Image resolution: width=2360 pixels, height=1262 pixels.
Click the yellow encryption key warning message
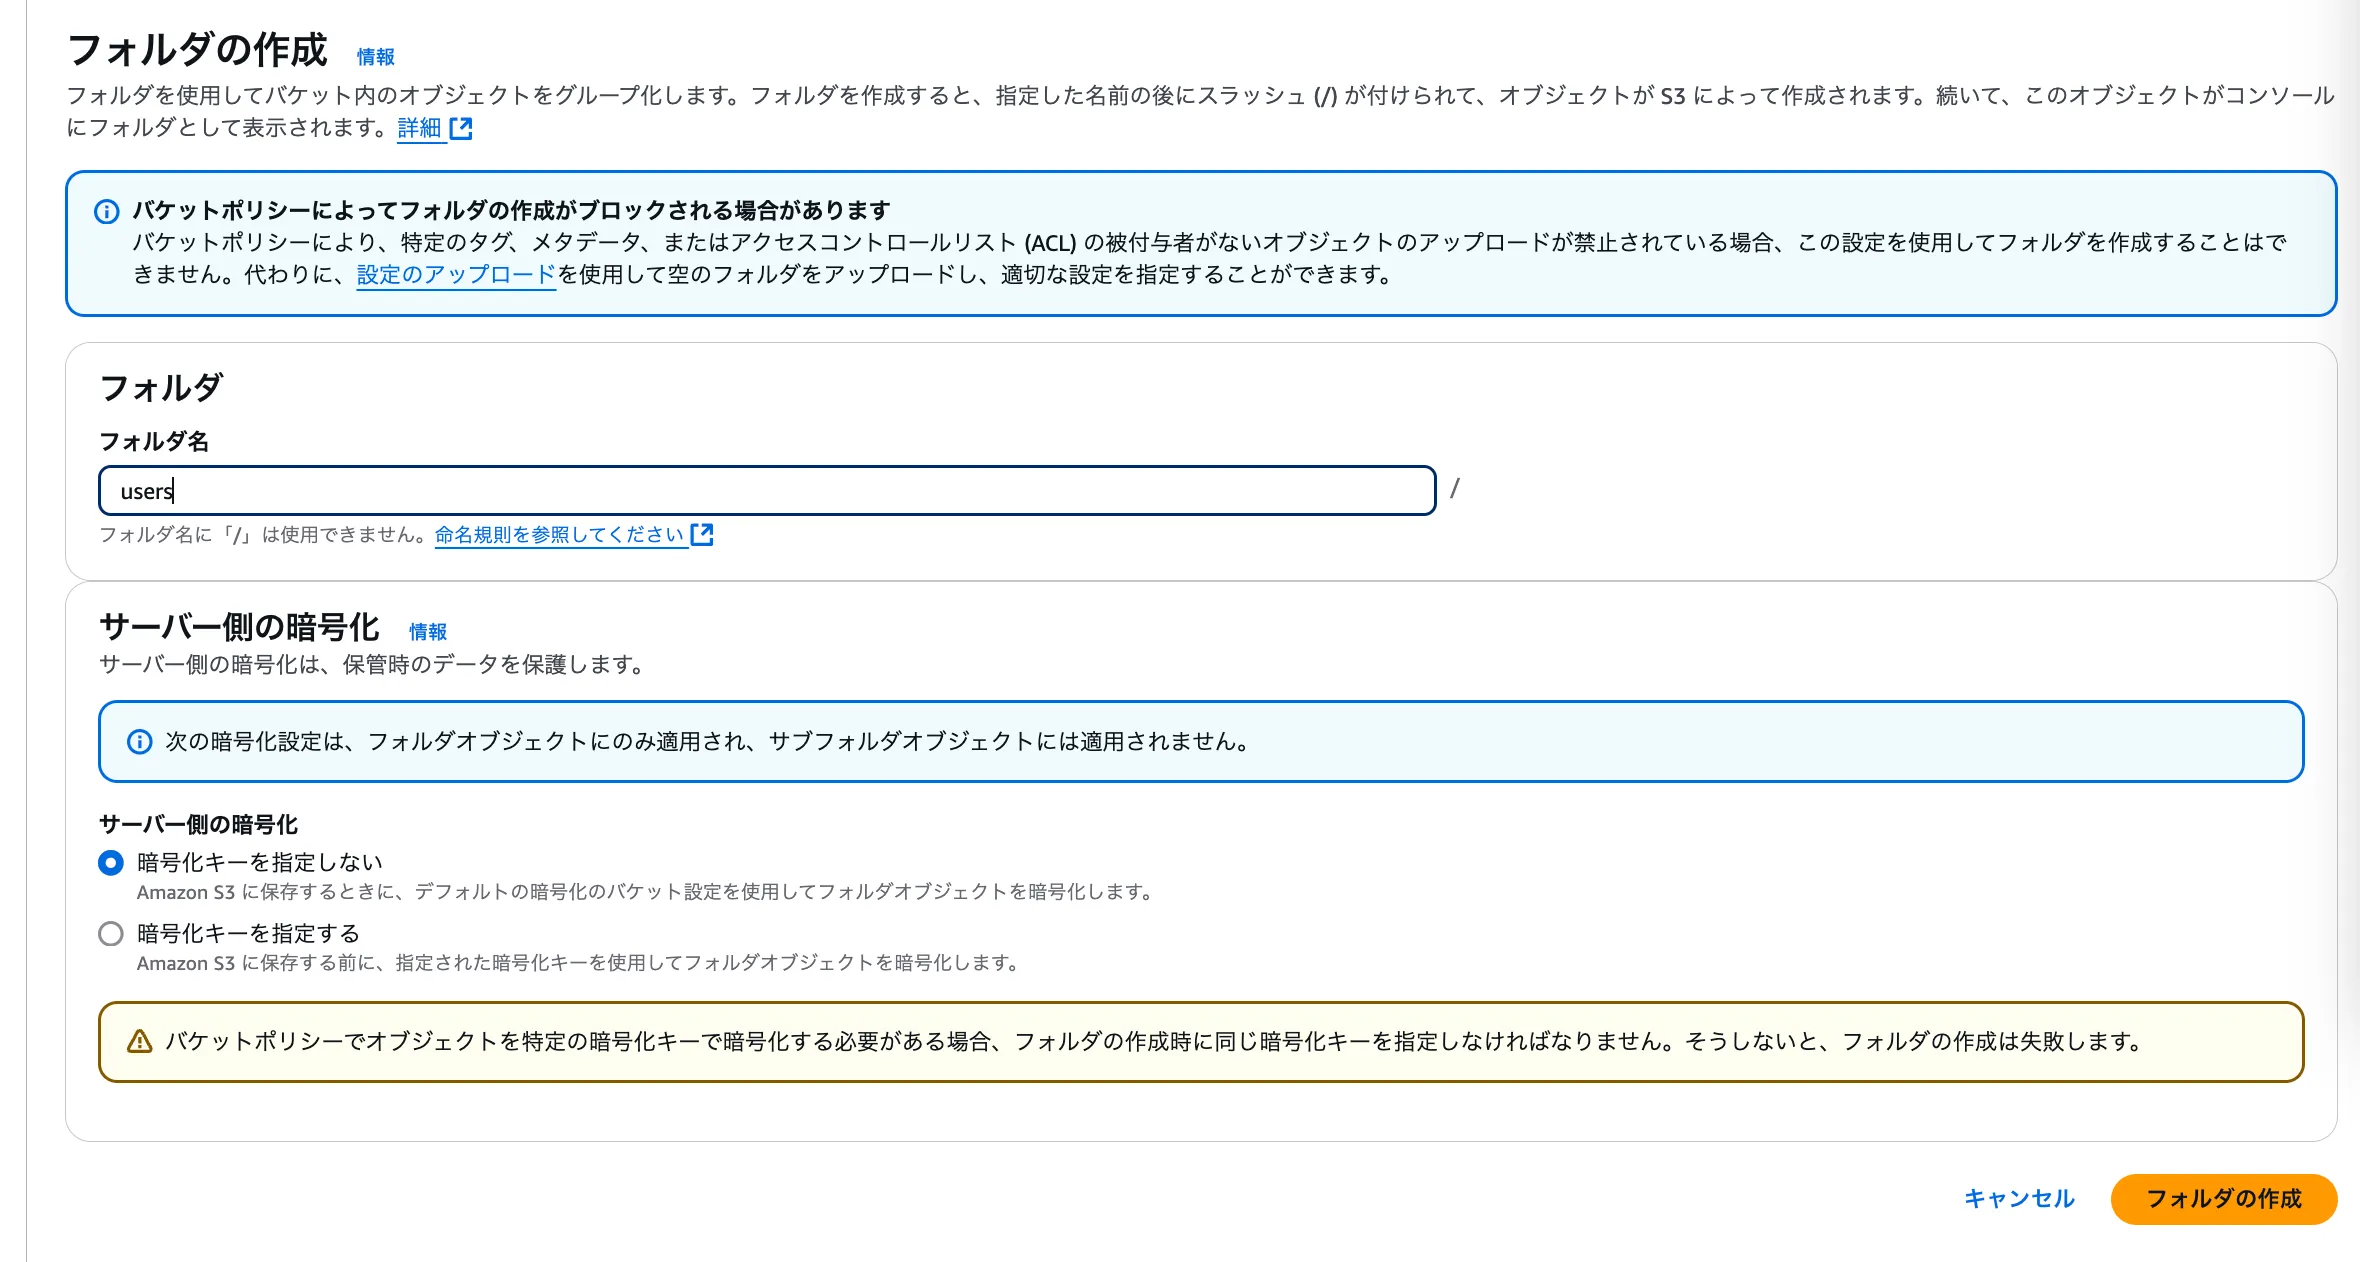click(1153, 1042)
